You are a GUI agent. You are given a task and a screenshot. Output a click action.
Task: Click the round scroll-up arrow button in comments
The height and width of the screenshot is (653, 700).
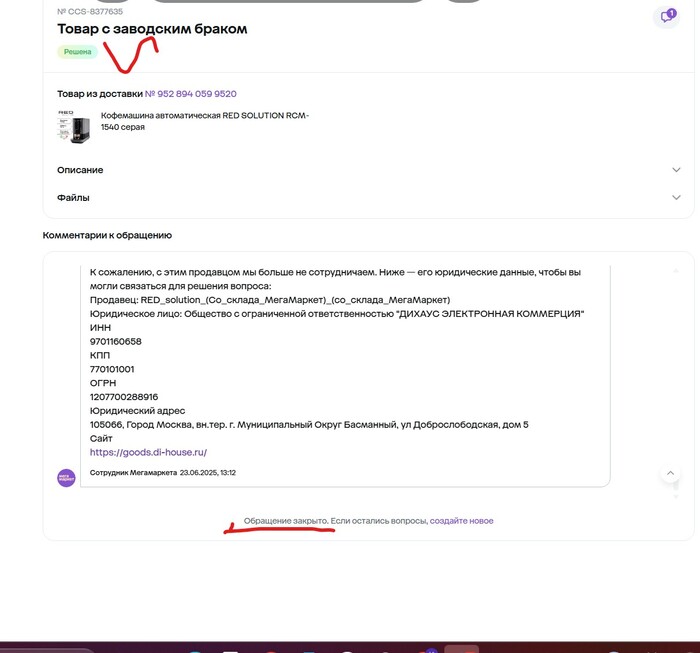[670, 473]
